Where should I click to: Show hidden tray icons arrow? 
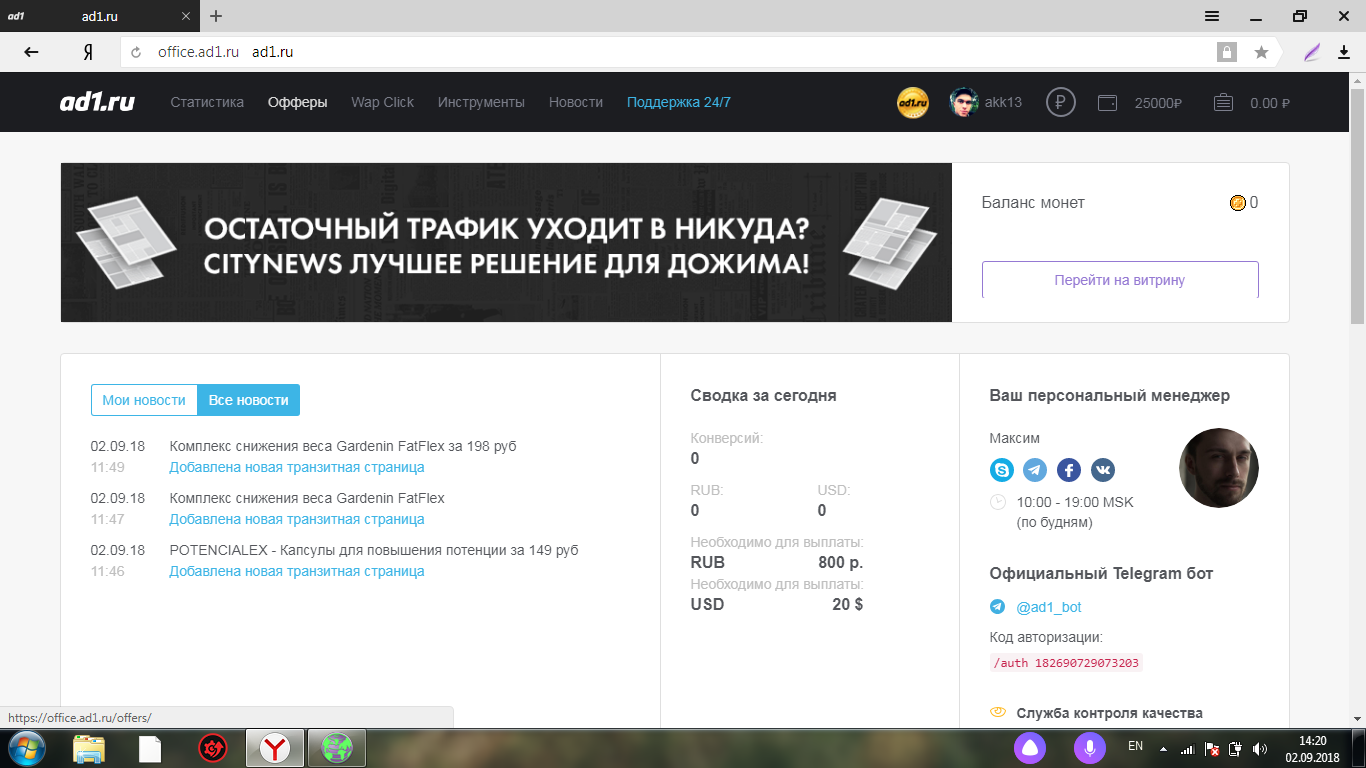tap(1163, 748)
